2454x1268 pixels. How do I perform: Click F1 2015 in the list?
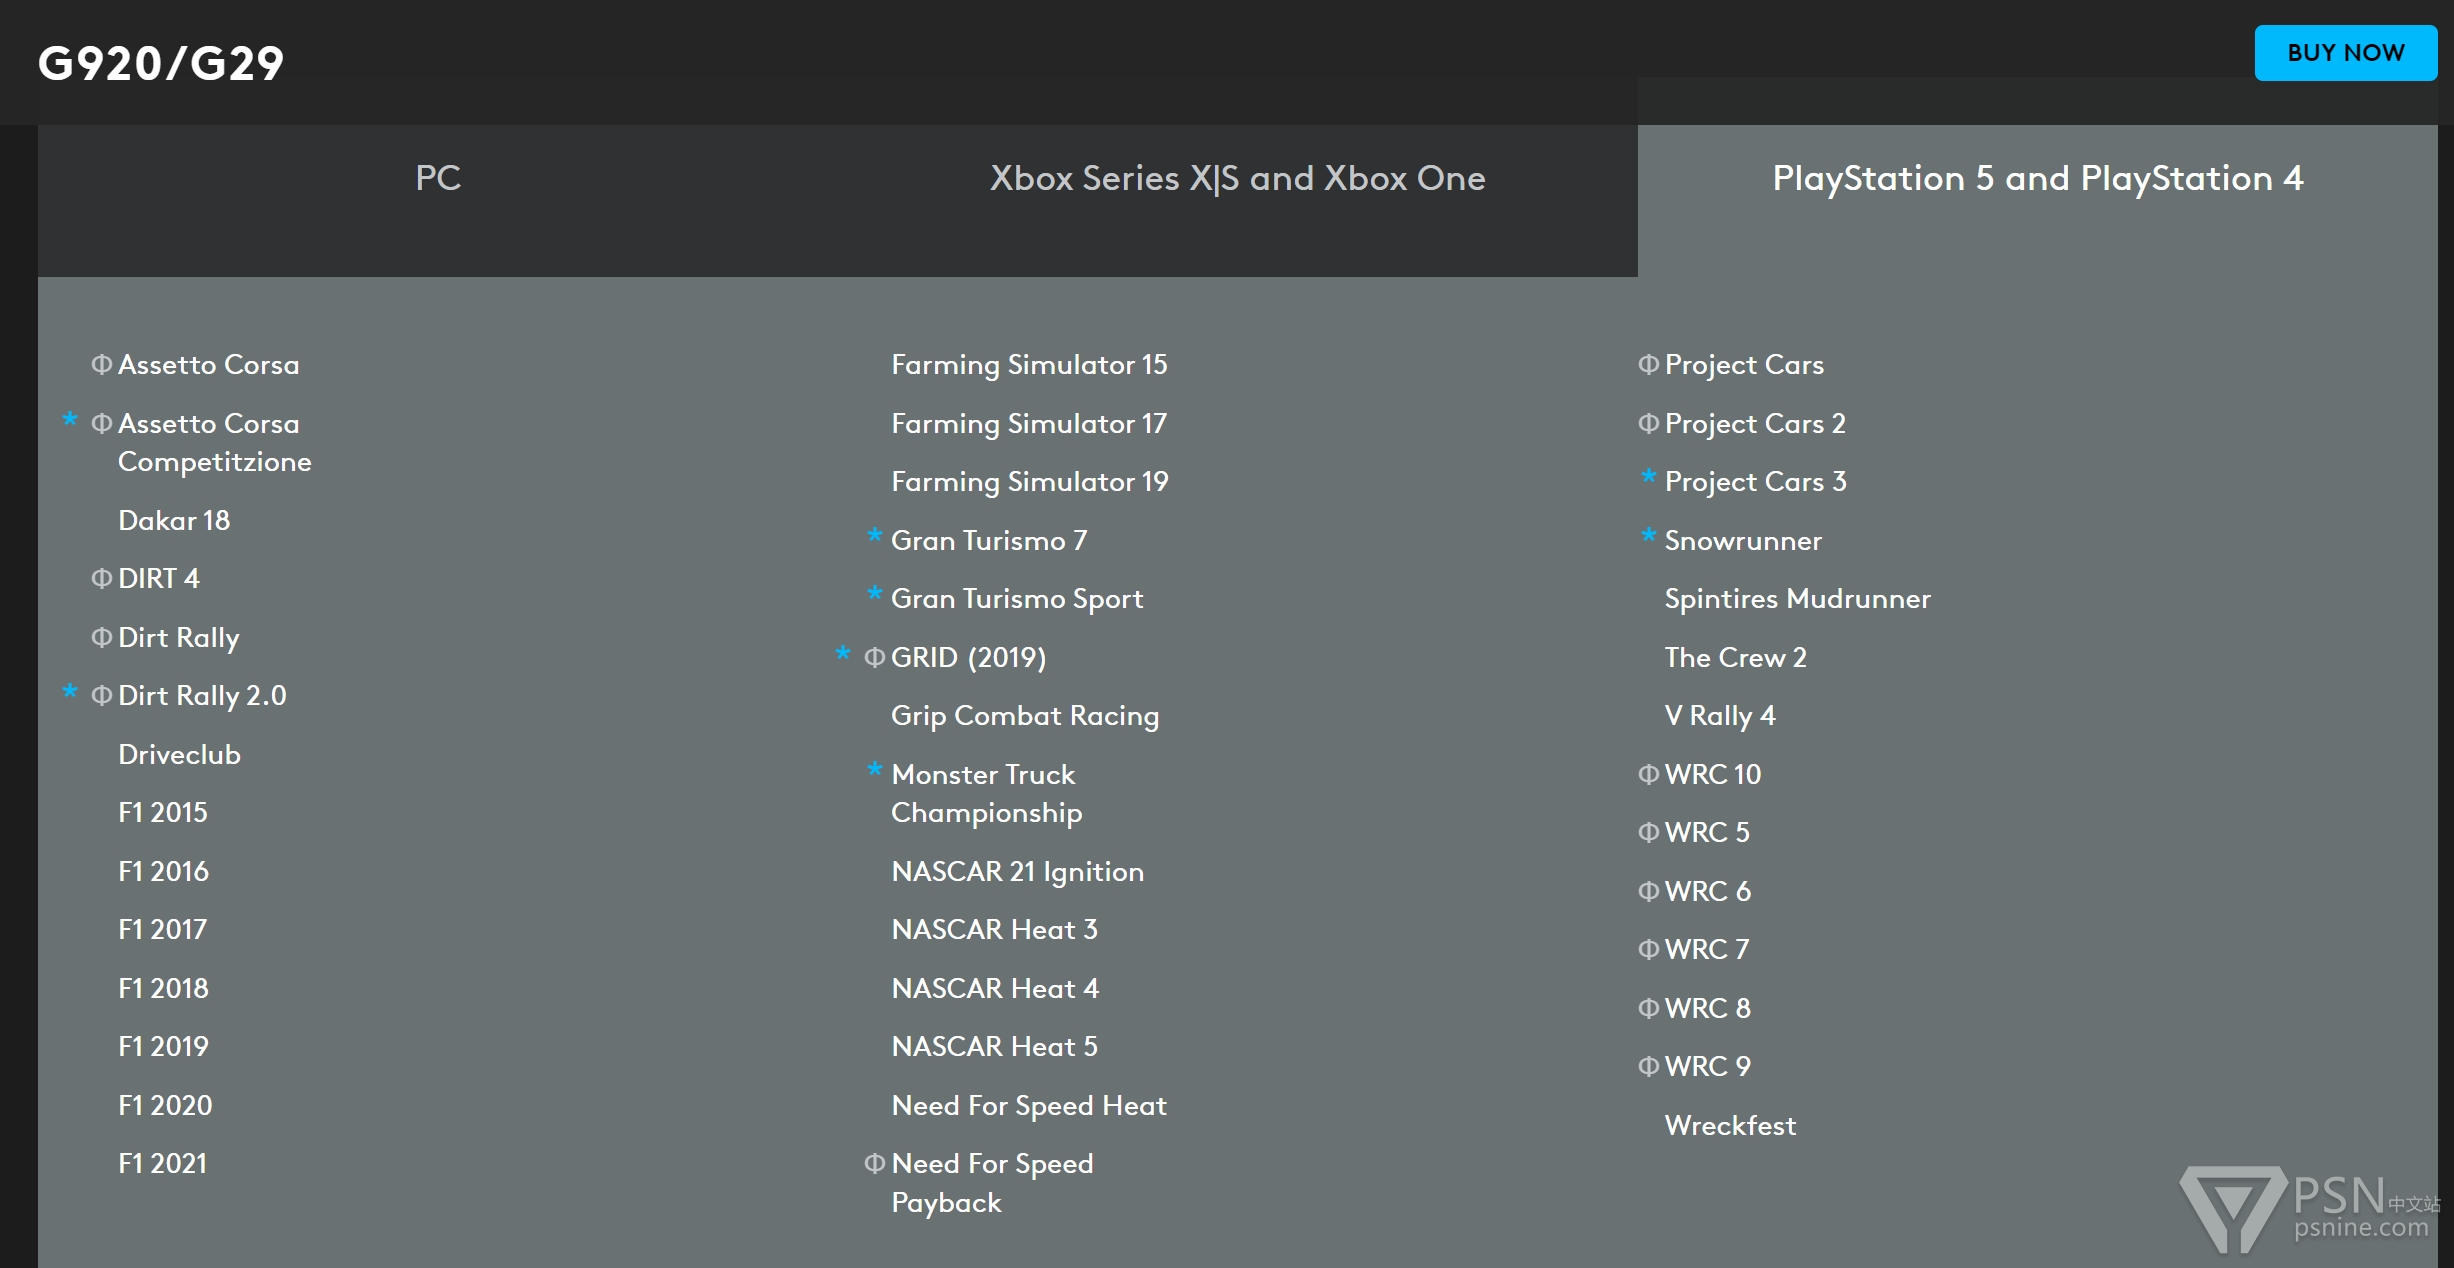163,813
